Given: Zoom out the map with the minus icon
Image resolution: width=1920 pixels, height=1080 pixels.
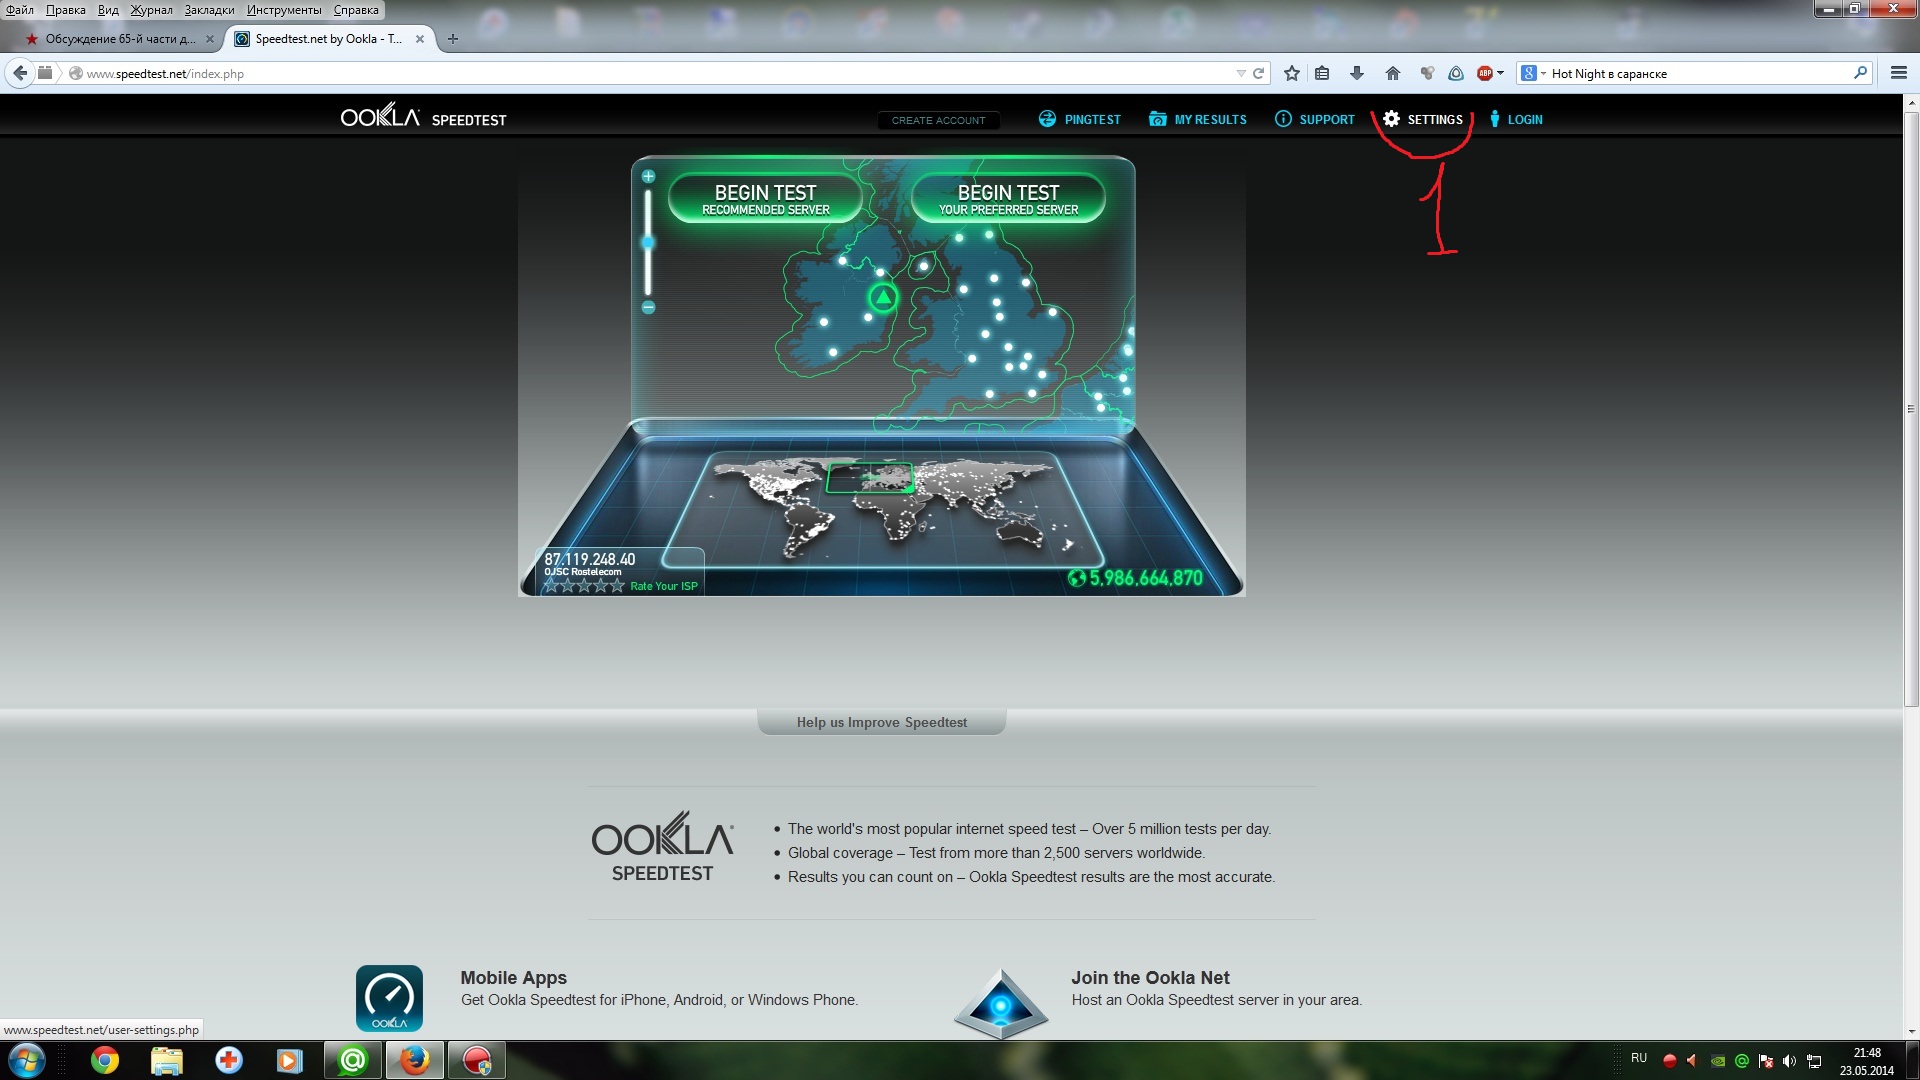Looking at the screenshot, I should click(648, 307).
